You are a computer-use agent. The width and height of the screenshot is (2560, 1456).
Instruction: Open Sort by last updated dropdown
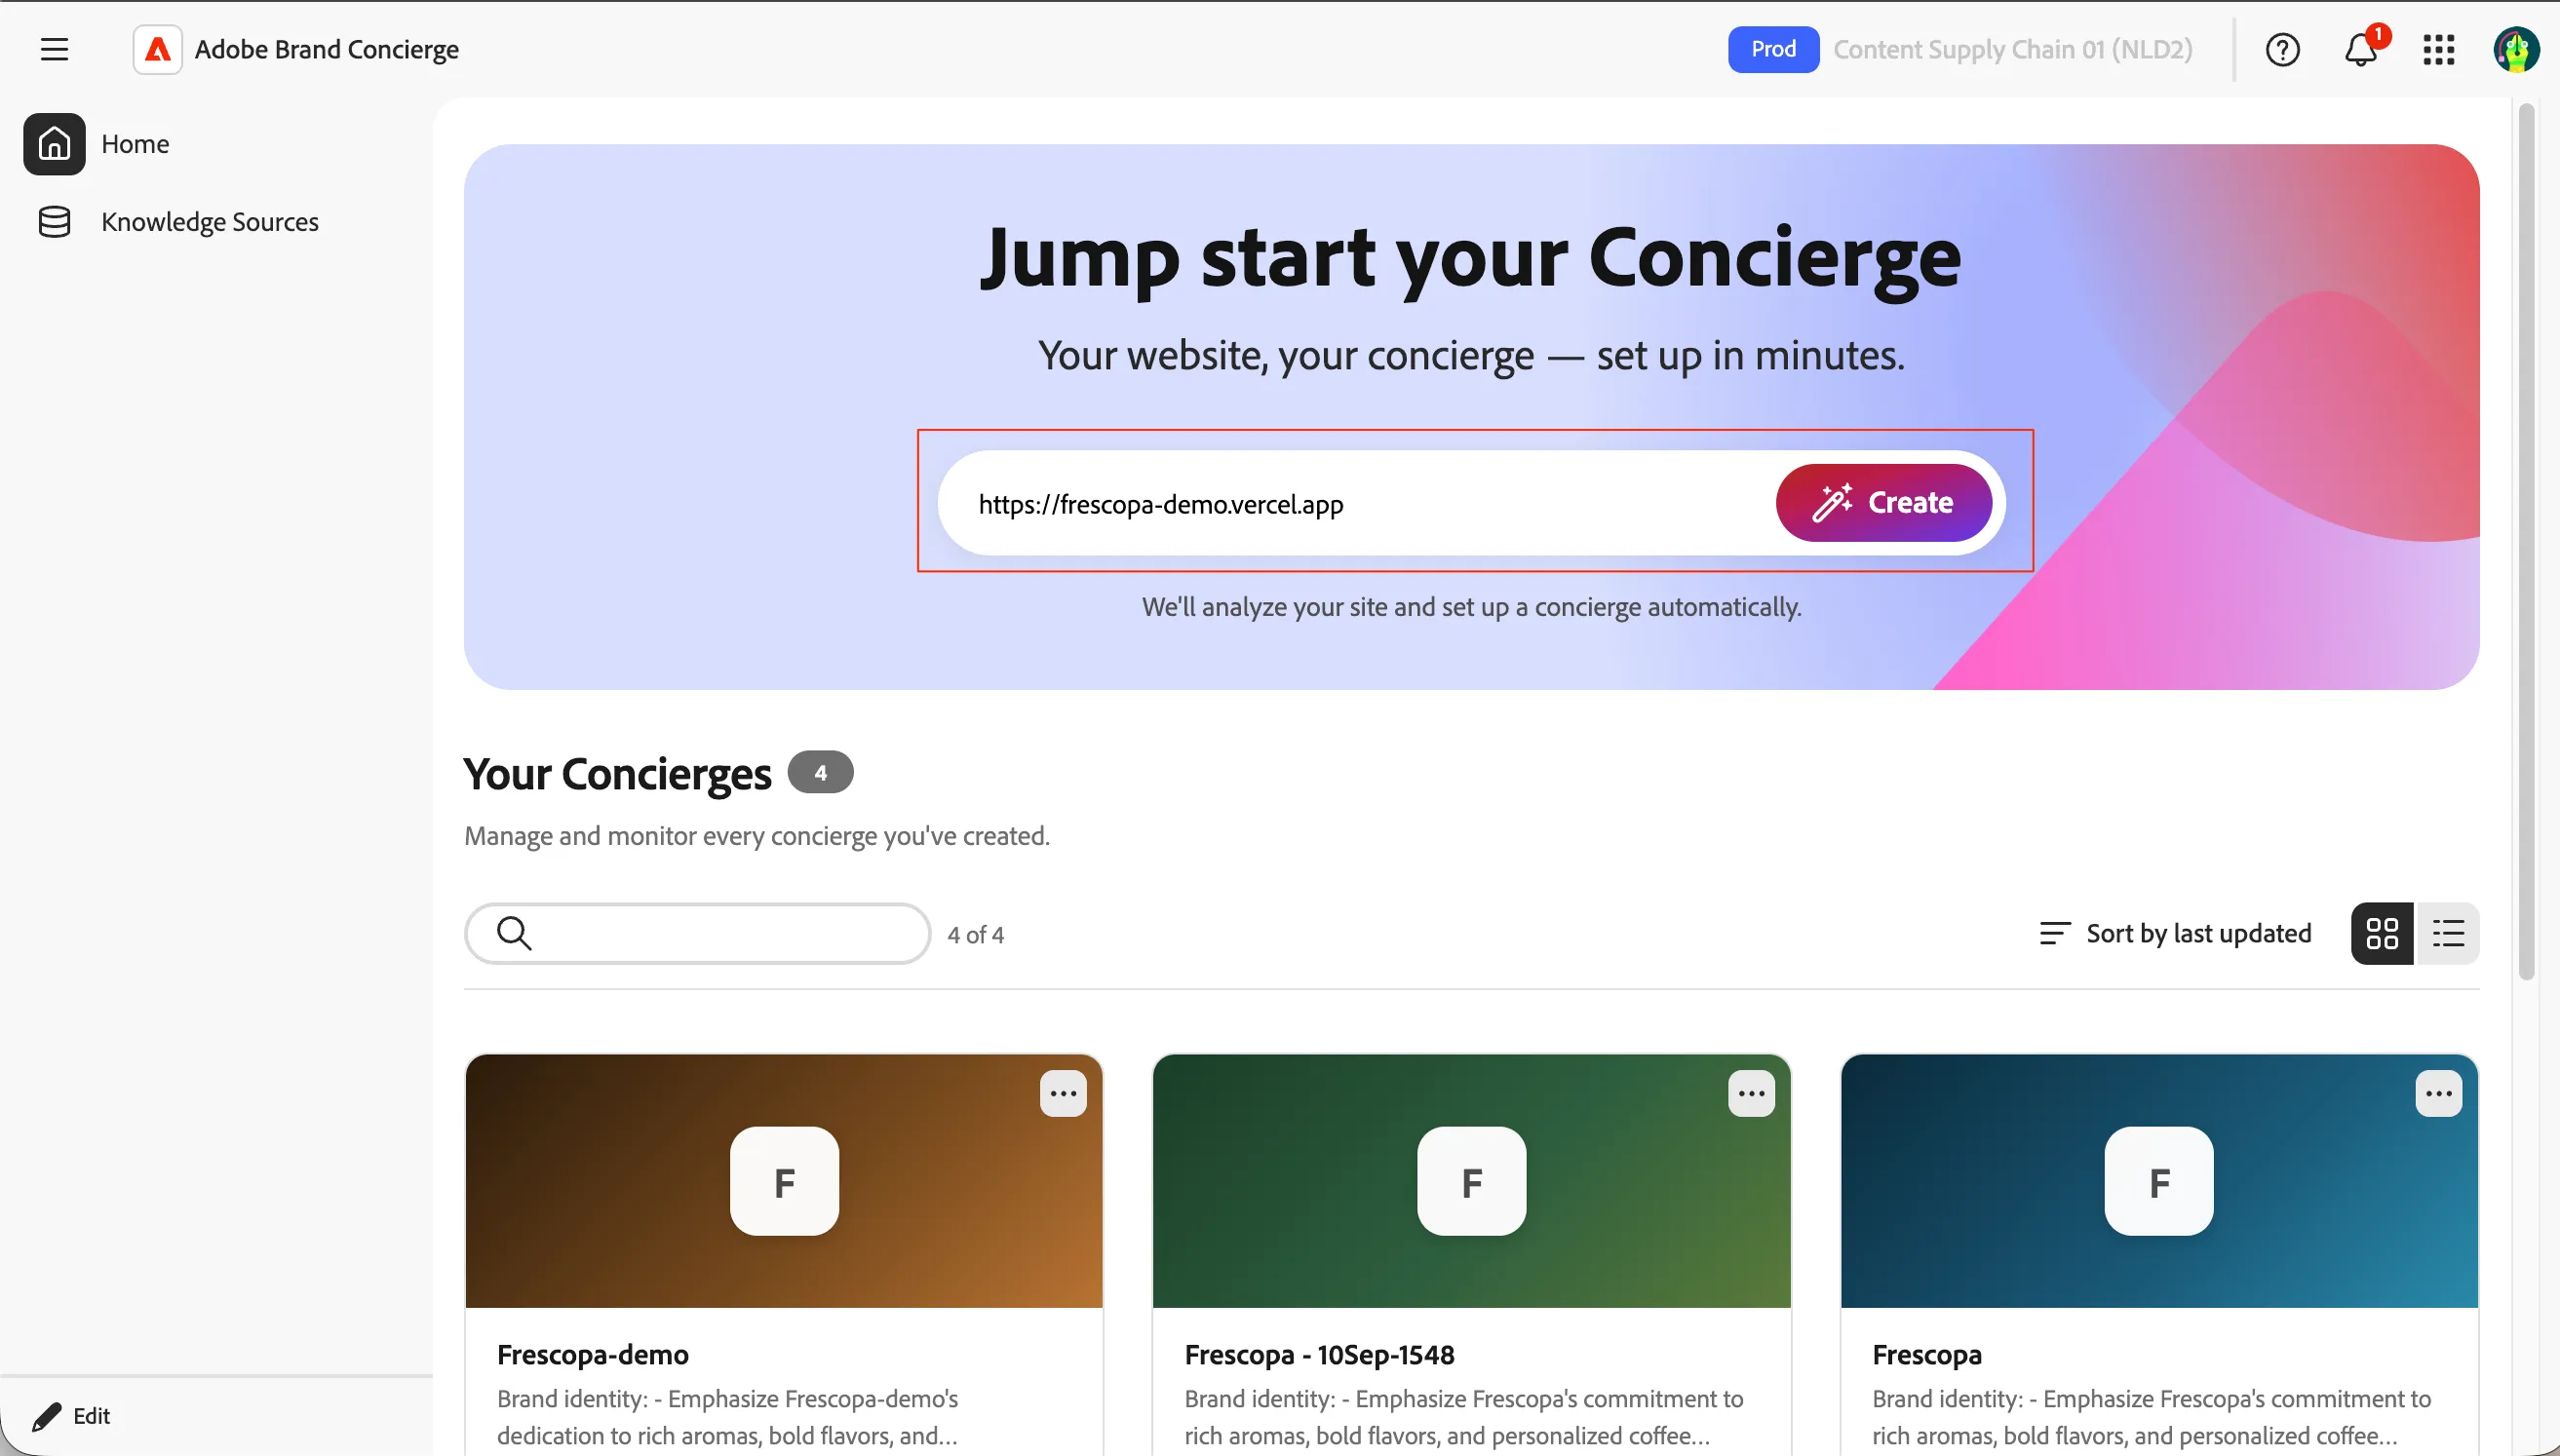click(2175, 933)
